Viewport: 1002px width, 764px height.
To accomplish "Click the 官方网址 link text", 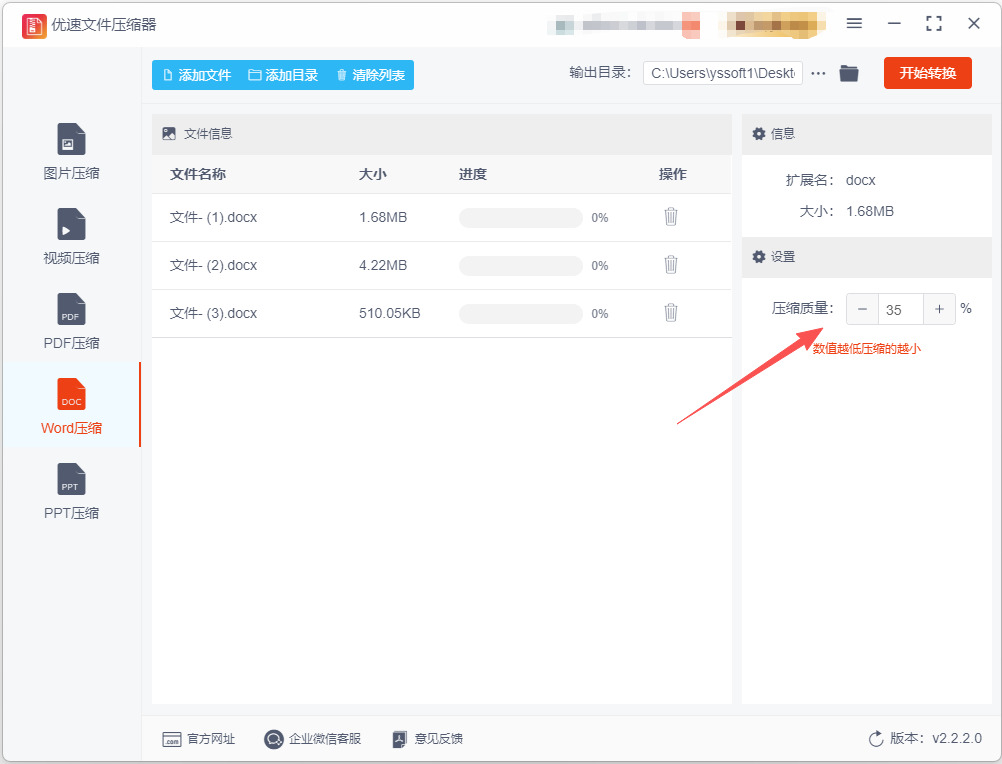I will pyautogui.click(x=211, y=739).
